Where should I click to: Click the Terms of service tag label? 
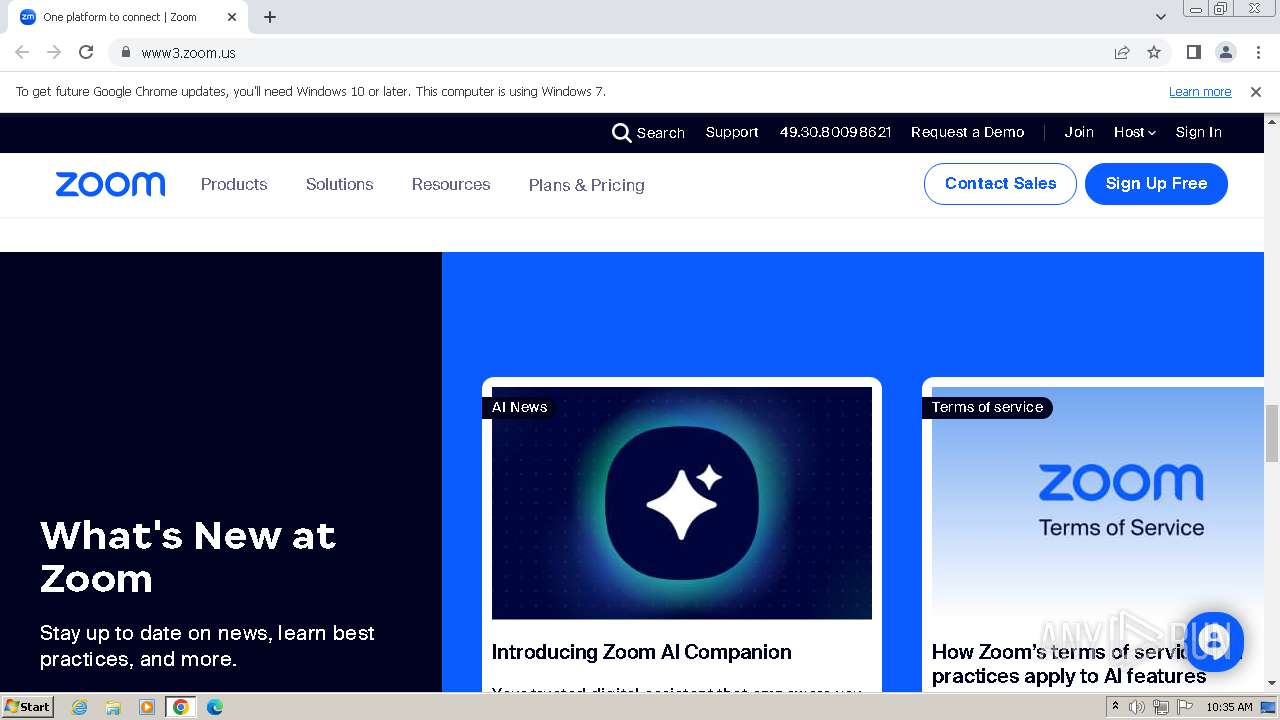pyautogui.click(x=987, y=407)
